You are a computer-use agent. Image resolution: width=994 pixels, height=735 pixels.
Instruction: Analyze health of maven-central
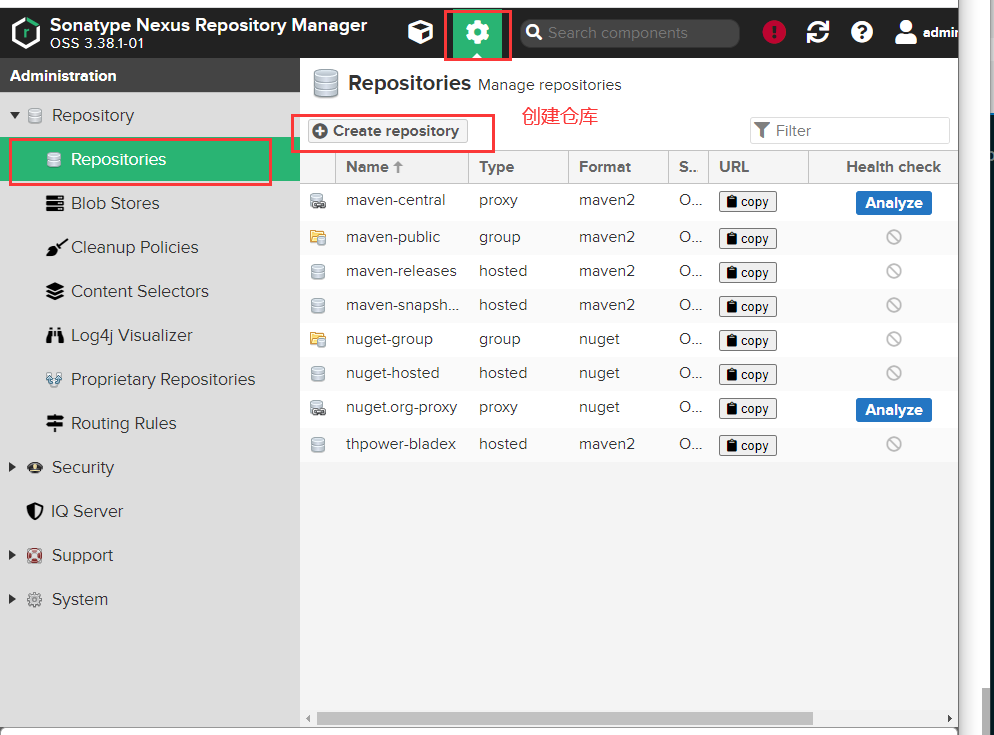coord(893,203)
